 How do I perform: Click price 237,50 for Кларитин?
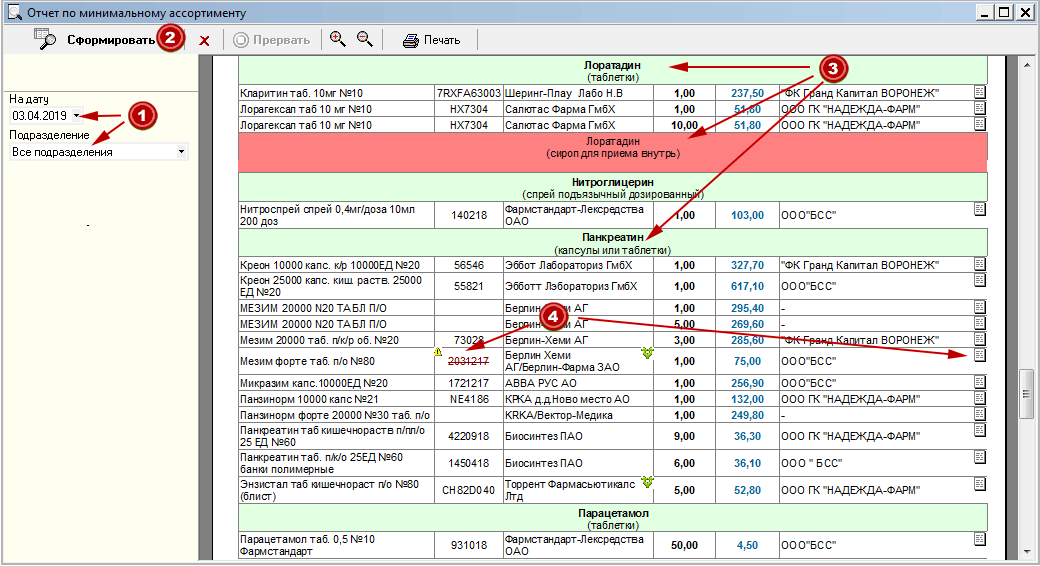pyautogui.click(x=748, y=94)
